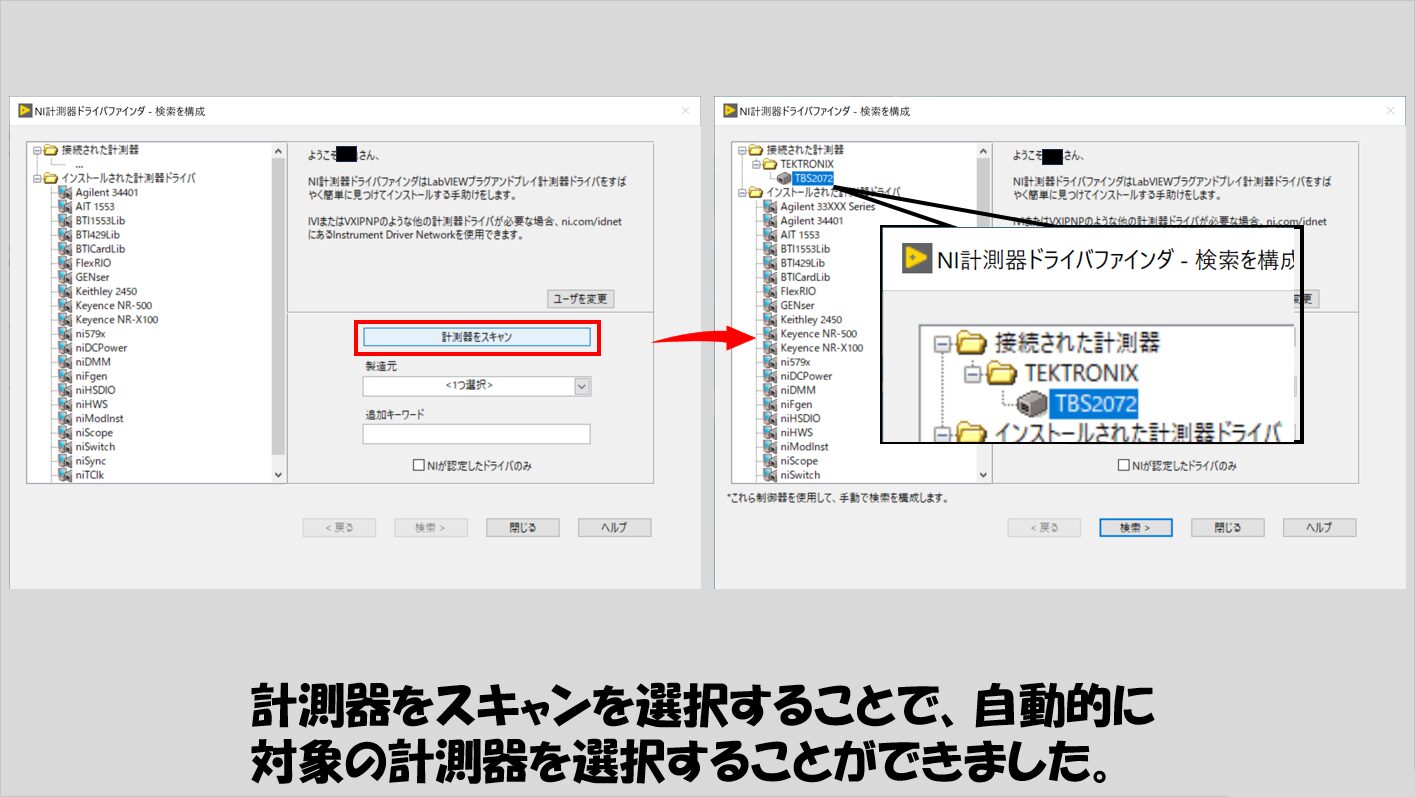Collapse the TEKTRONIX node in right window
The image size is (1415, 797).
[x=756, y=164]
